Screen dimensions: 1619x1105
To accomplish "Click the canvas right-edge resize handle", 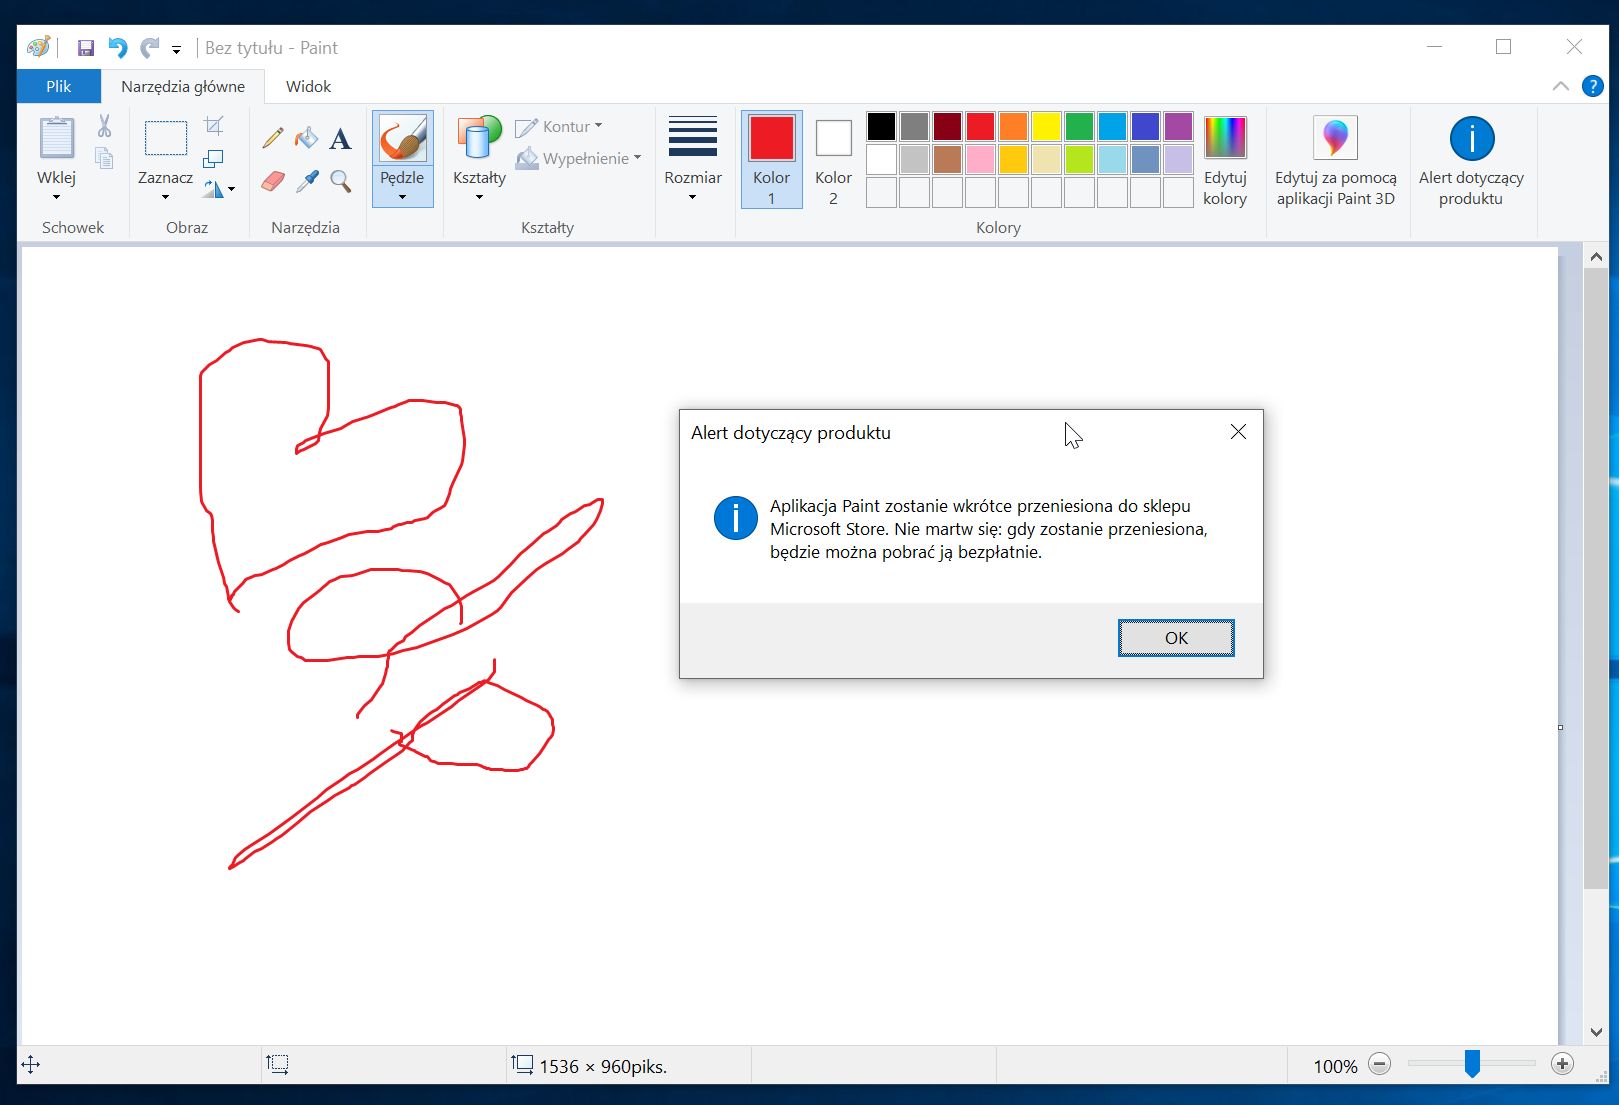I will click(x=1561, y=727).
